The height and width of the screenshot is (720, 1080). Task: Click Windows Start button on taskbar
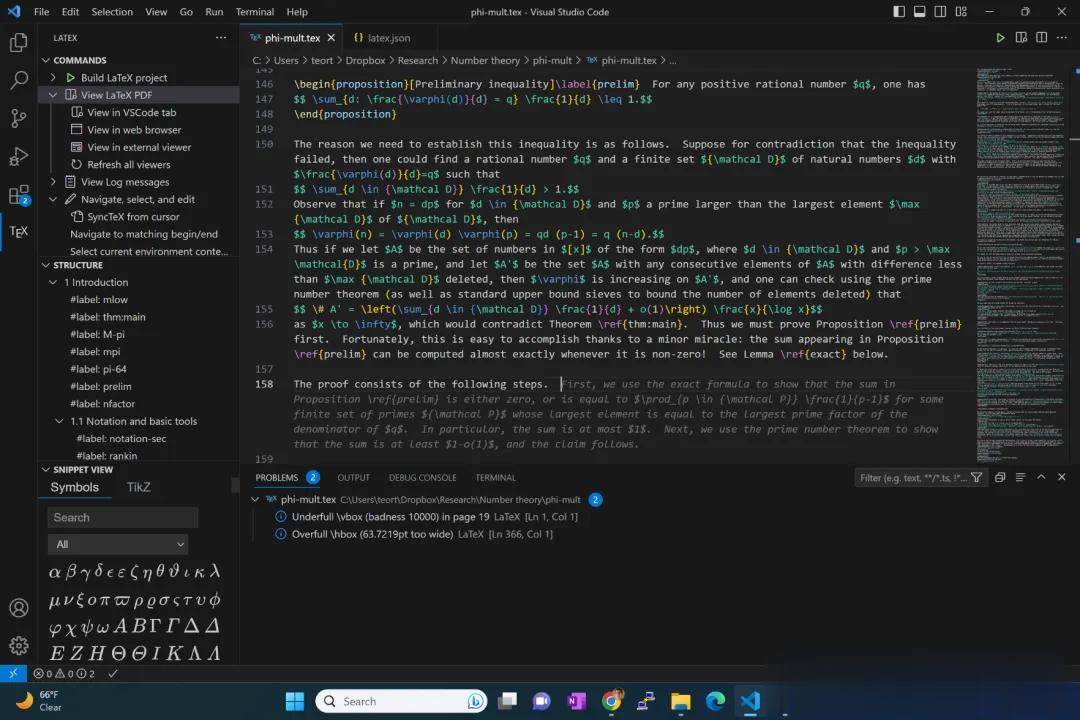(295, 701)
